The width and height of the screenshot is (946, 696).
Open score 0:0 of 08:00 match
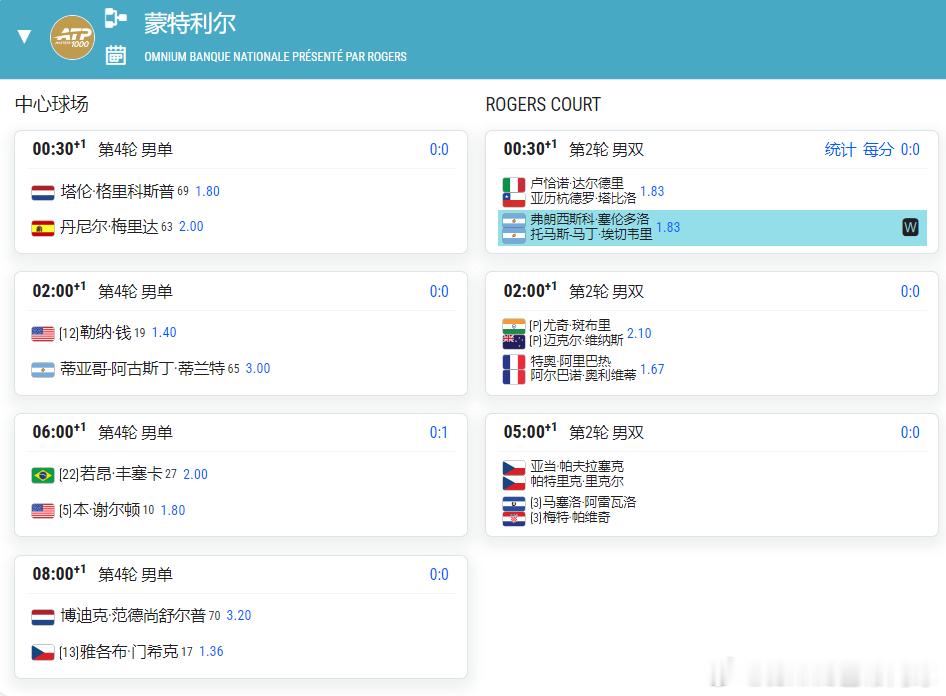tap(439, 574)
